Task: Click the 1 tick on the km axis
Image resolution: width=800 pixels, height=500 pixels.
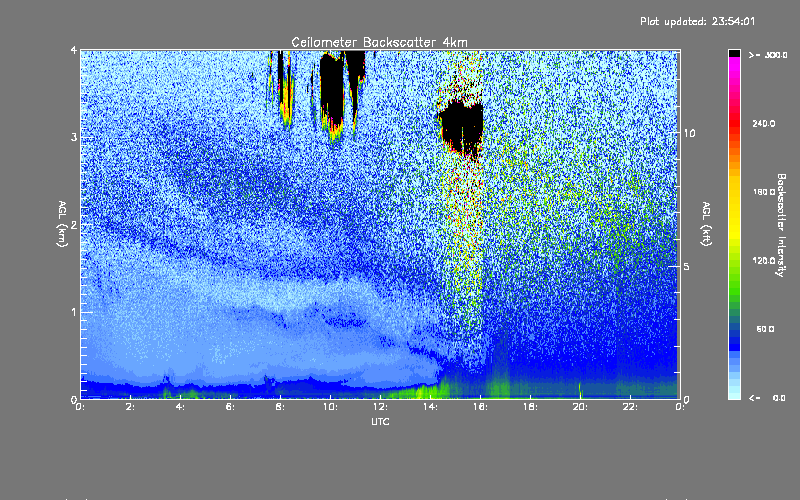Action: tap(74, 312)
